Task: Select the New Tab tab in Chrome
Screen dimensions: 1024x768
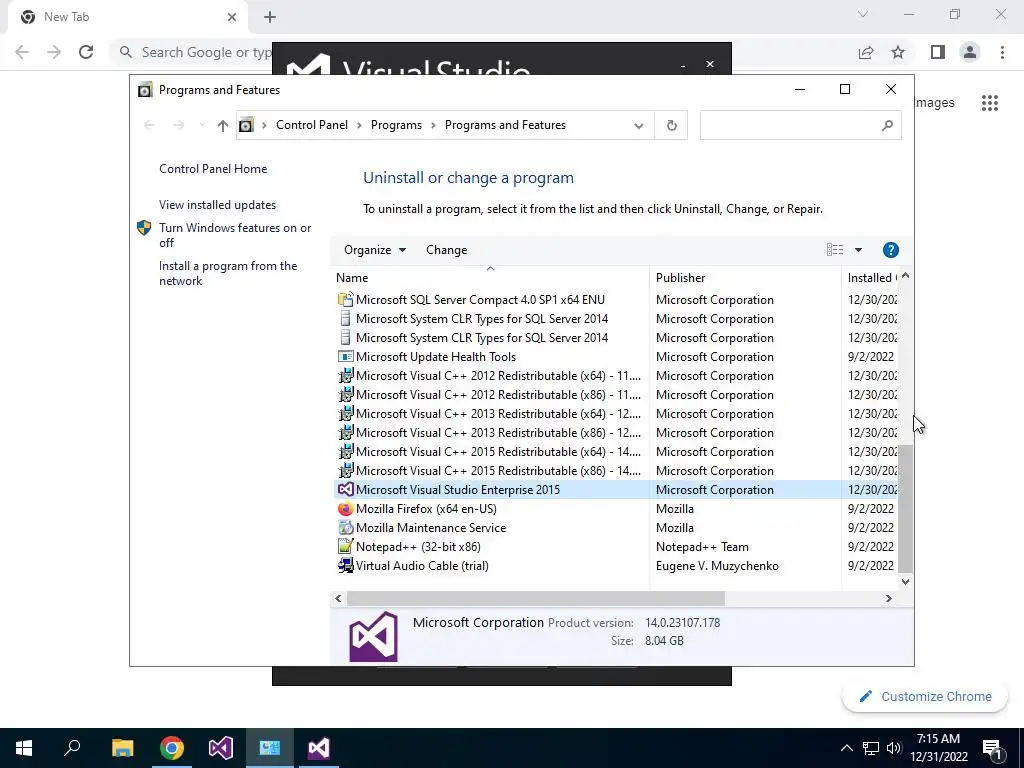Action: (127, 17)
